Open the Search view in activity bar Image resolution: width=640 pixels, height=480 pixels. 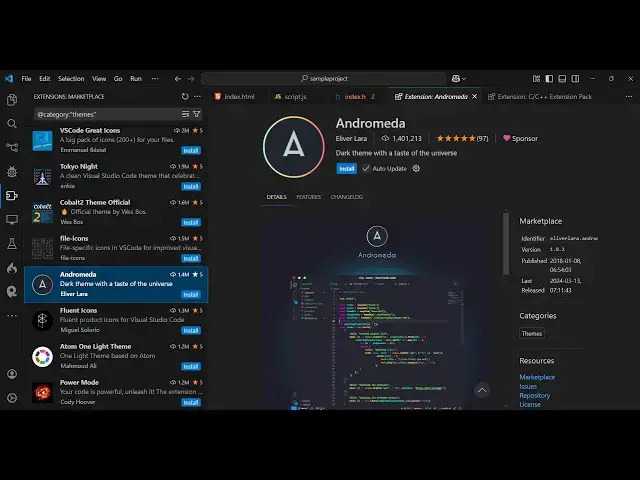pos(12,123)
